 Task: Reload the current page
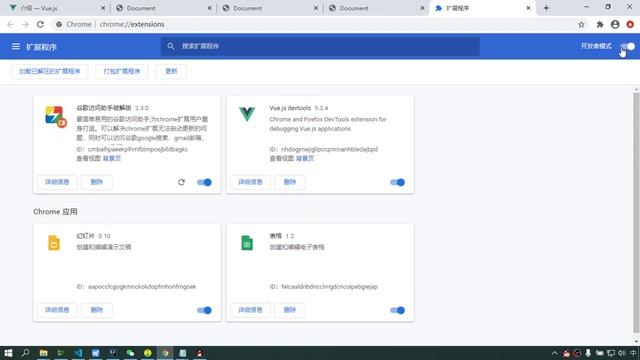click(40, 24)
